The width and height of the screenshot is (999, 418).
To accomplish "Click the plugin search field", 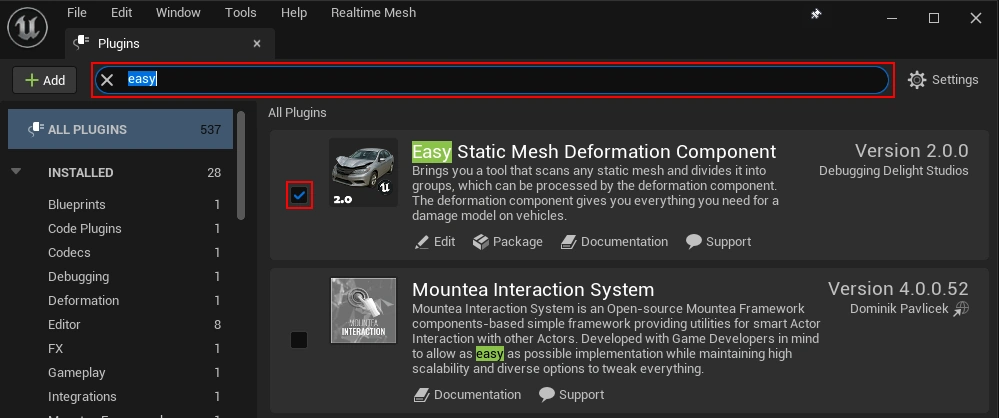I will pyautogui.click(x=492, y=80).
